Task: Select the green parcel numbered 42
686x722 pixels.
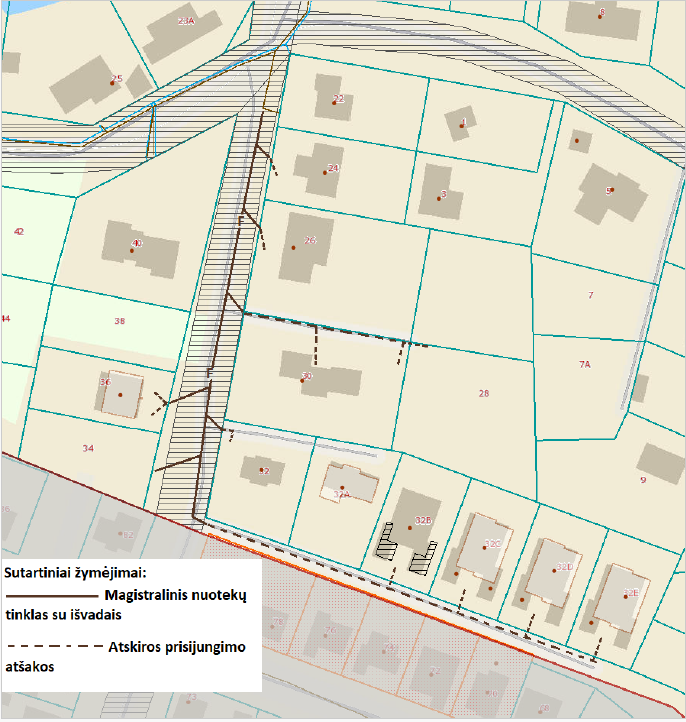Action: click(x=18, y=231)
